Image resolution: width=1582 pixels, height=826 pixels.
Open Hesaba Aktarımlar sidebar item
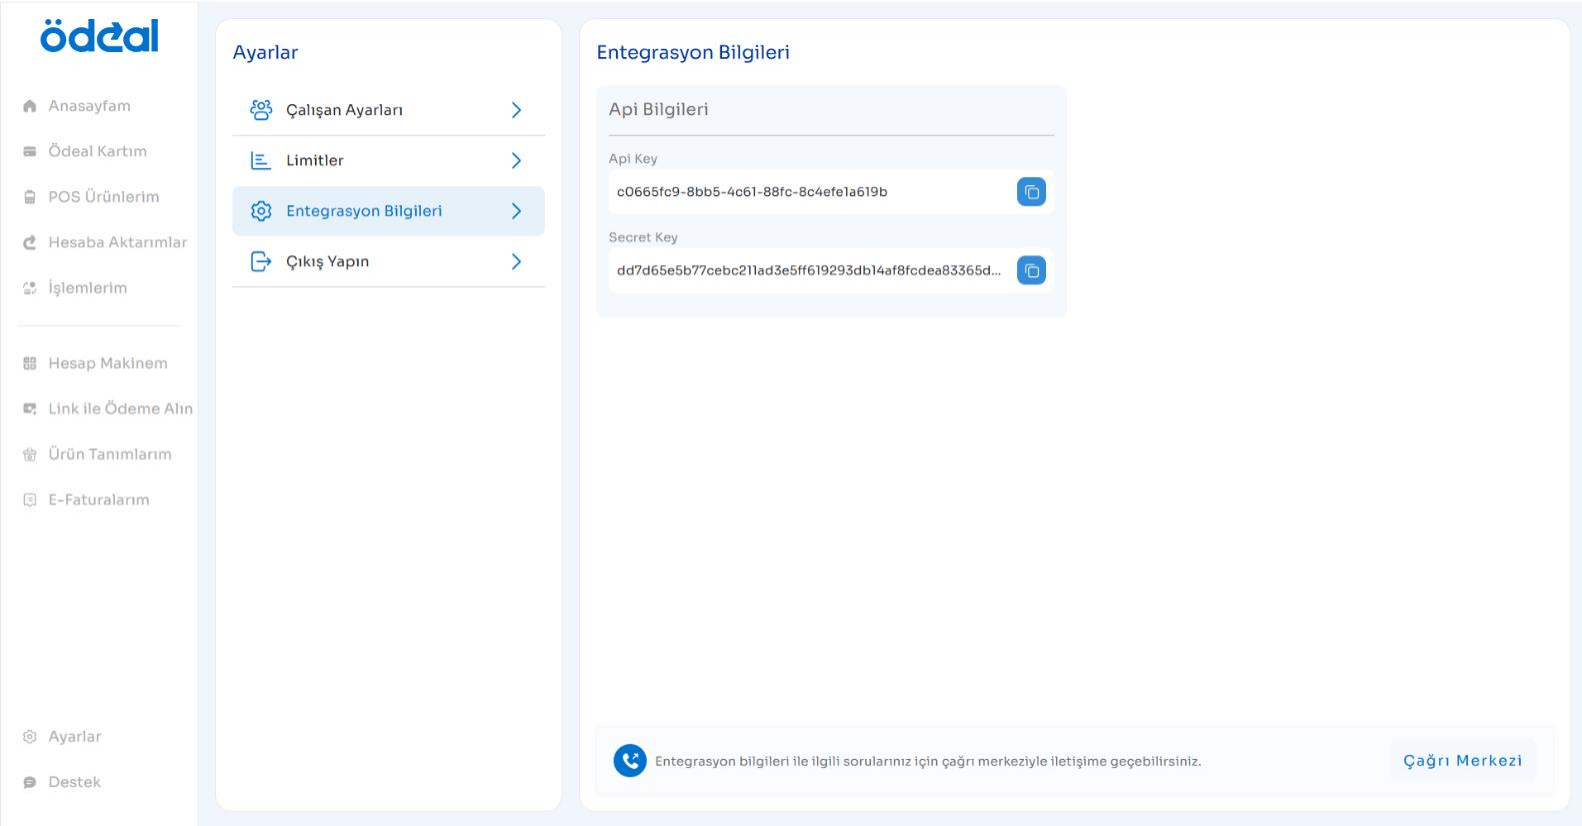click(x=117, y=243)
